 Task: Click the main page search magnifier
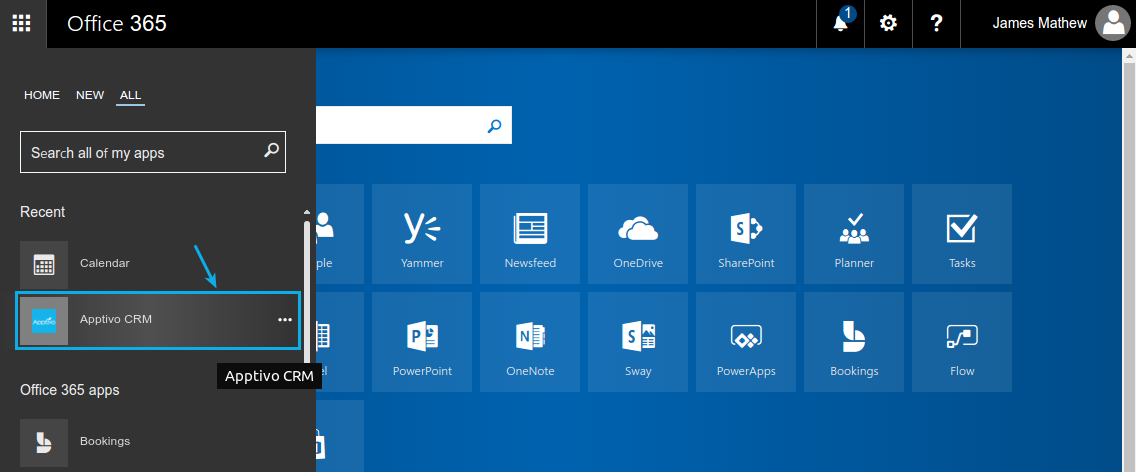point(494,126)
